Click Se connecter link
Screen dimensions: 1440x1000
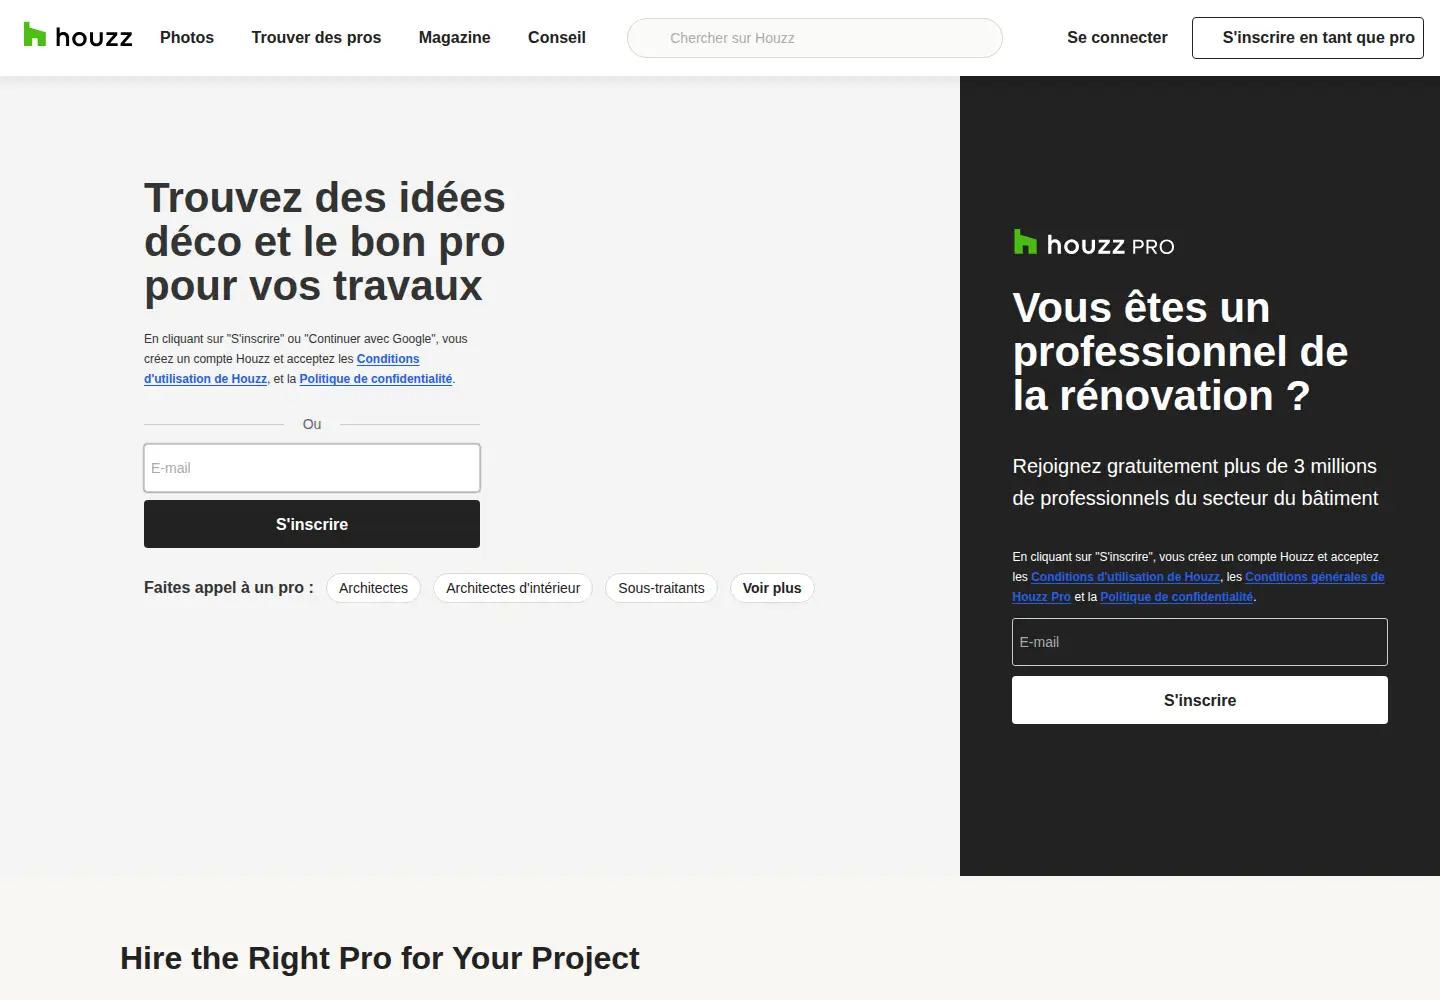(x=1117, y=37)
